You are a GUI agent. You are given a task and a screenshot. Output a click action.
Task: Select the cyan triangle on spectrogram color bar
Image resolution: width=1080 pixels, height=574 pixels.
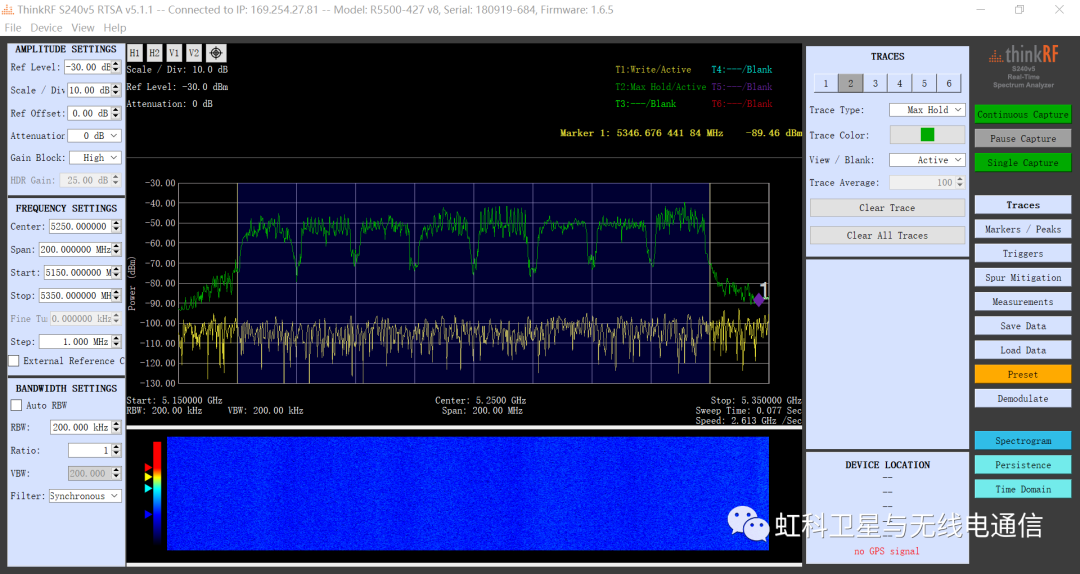(149, 489)
